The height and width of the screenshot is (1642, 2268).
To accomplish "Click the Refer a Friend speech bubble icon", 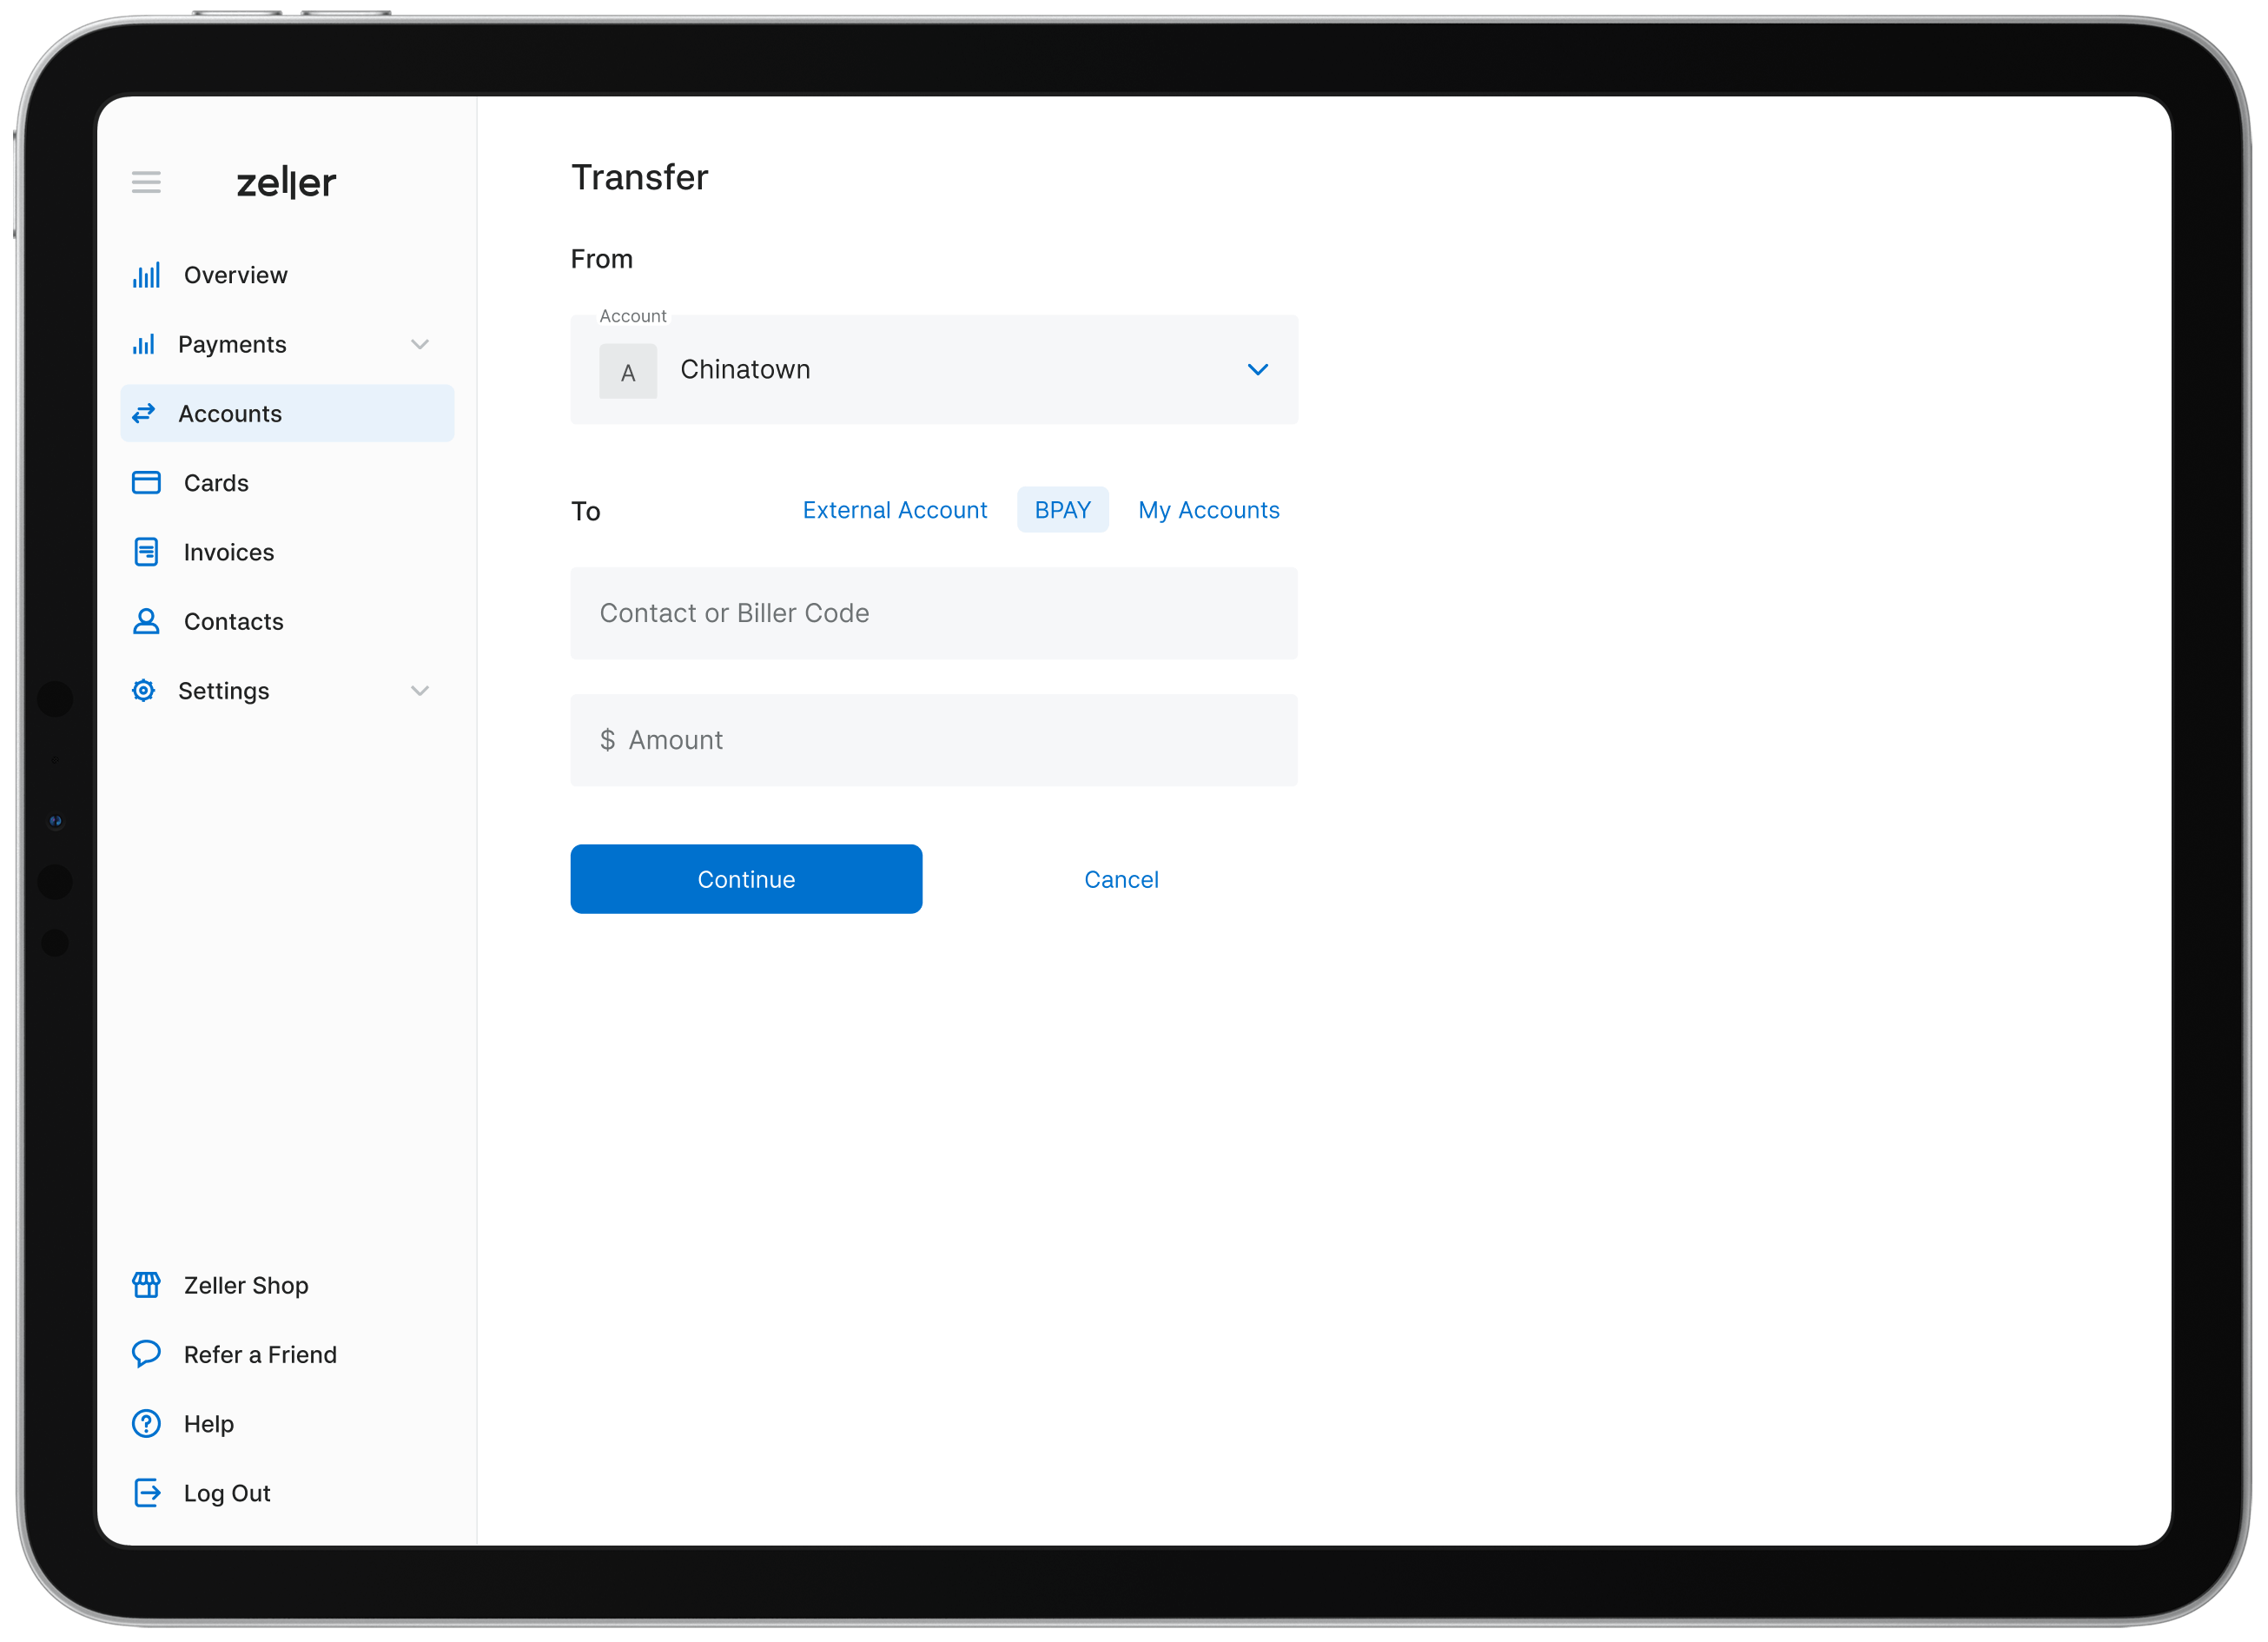I will pos(146,1353).
